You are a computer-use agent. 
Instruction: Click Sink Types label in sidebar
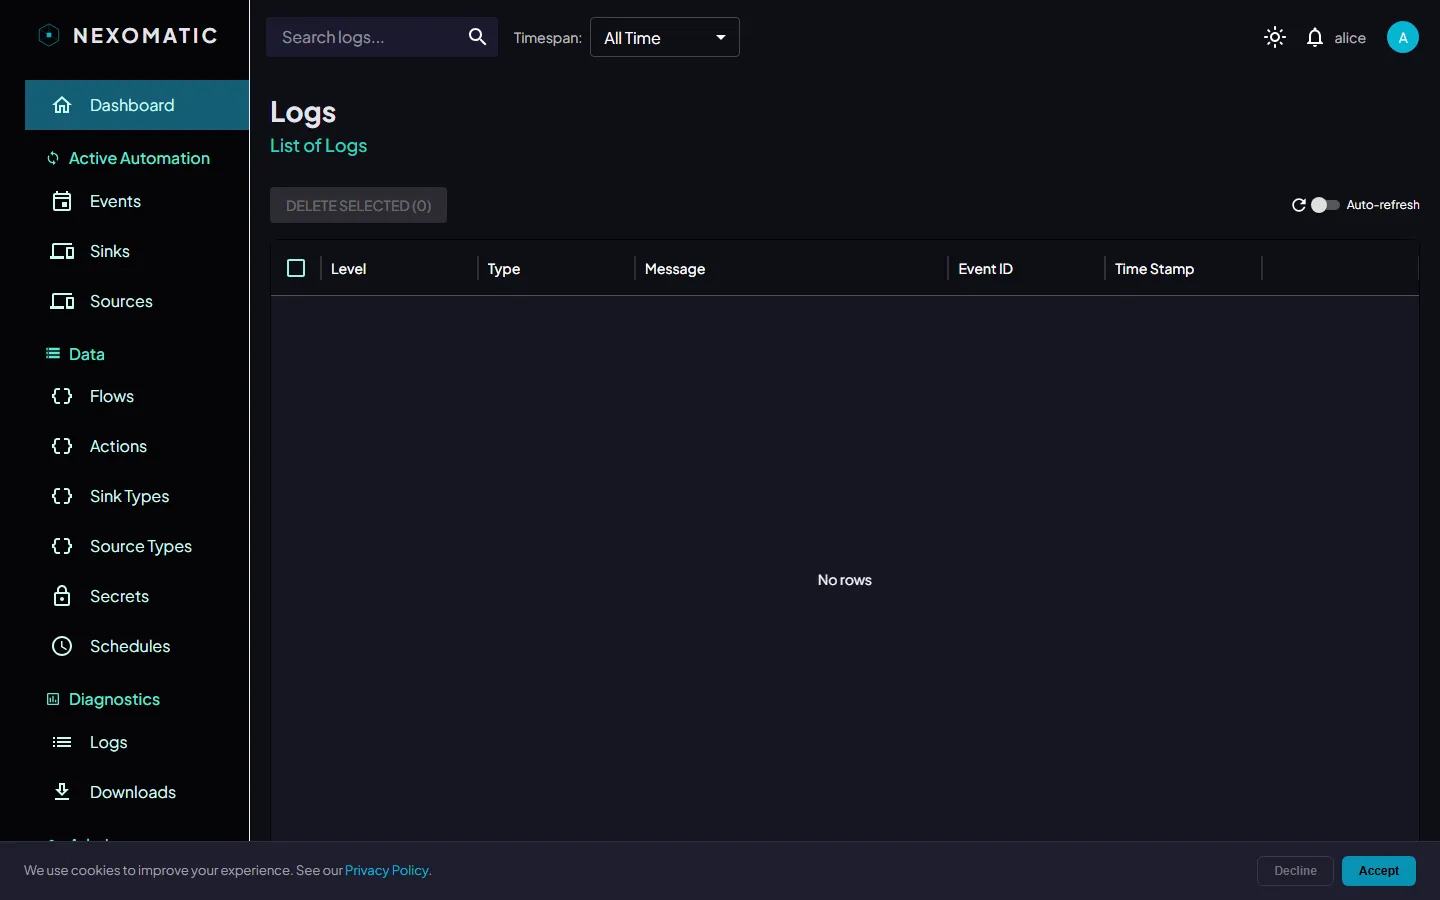[129, 497]
